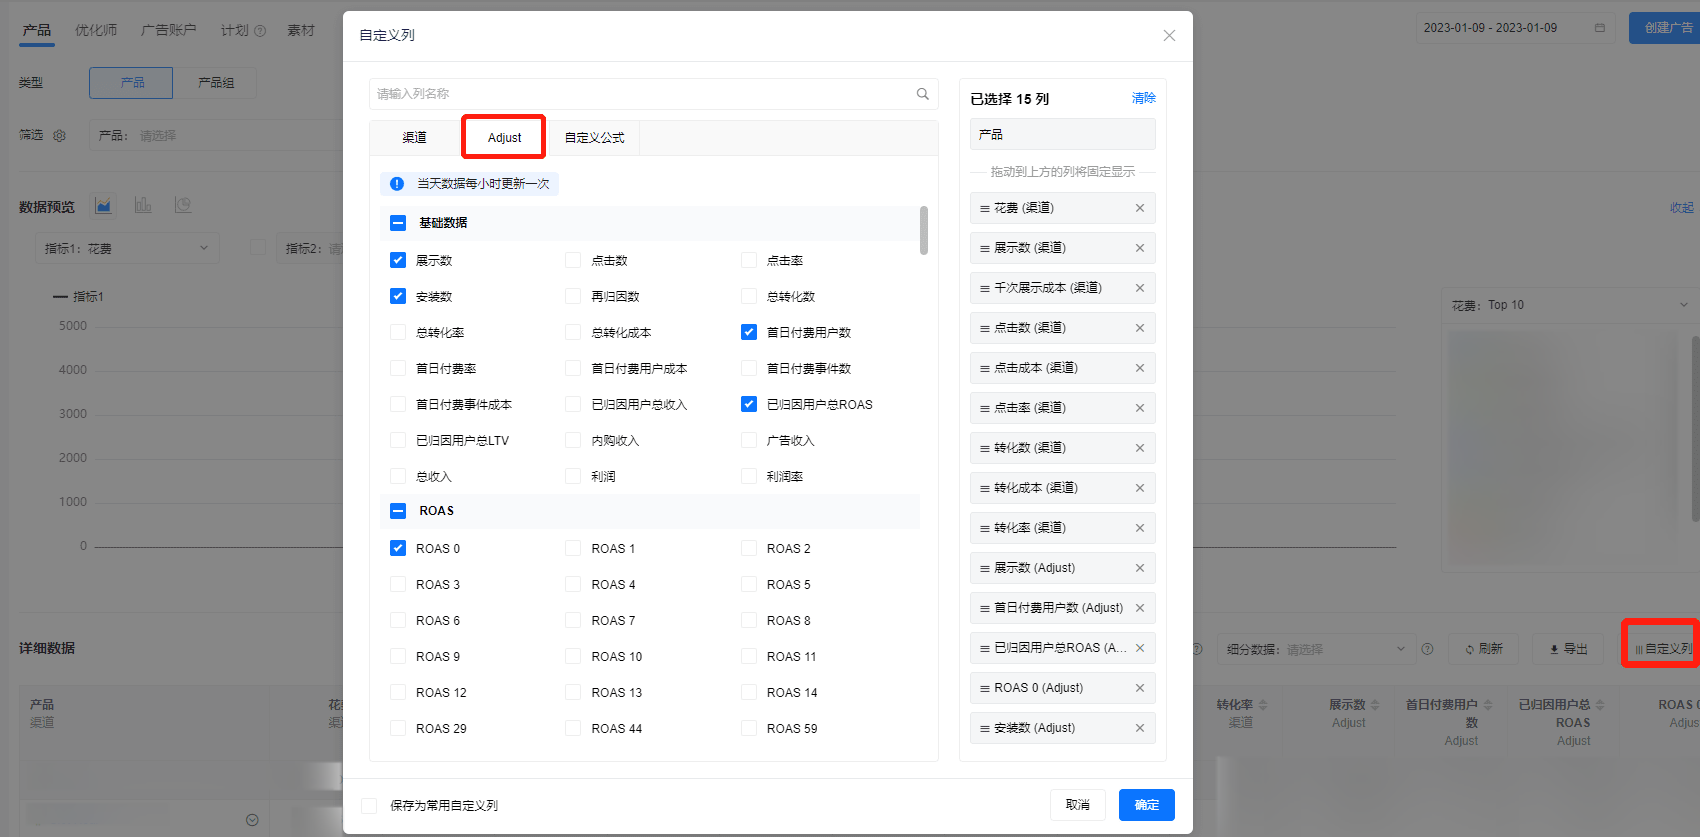Remove 点击率 (渠道) column
This screenshot has height=837, width=1700.
[1139, 408]
